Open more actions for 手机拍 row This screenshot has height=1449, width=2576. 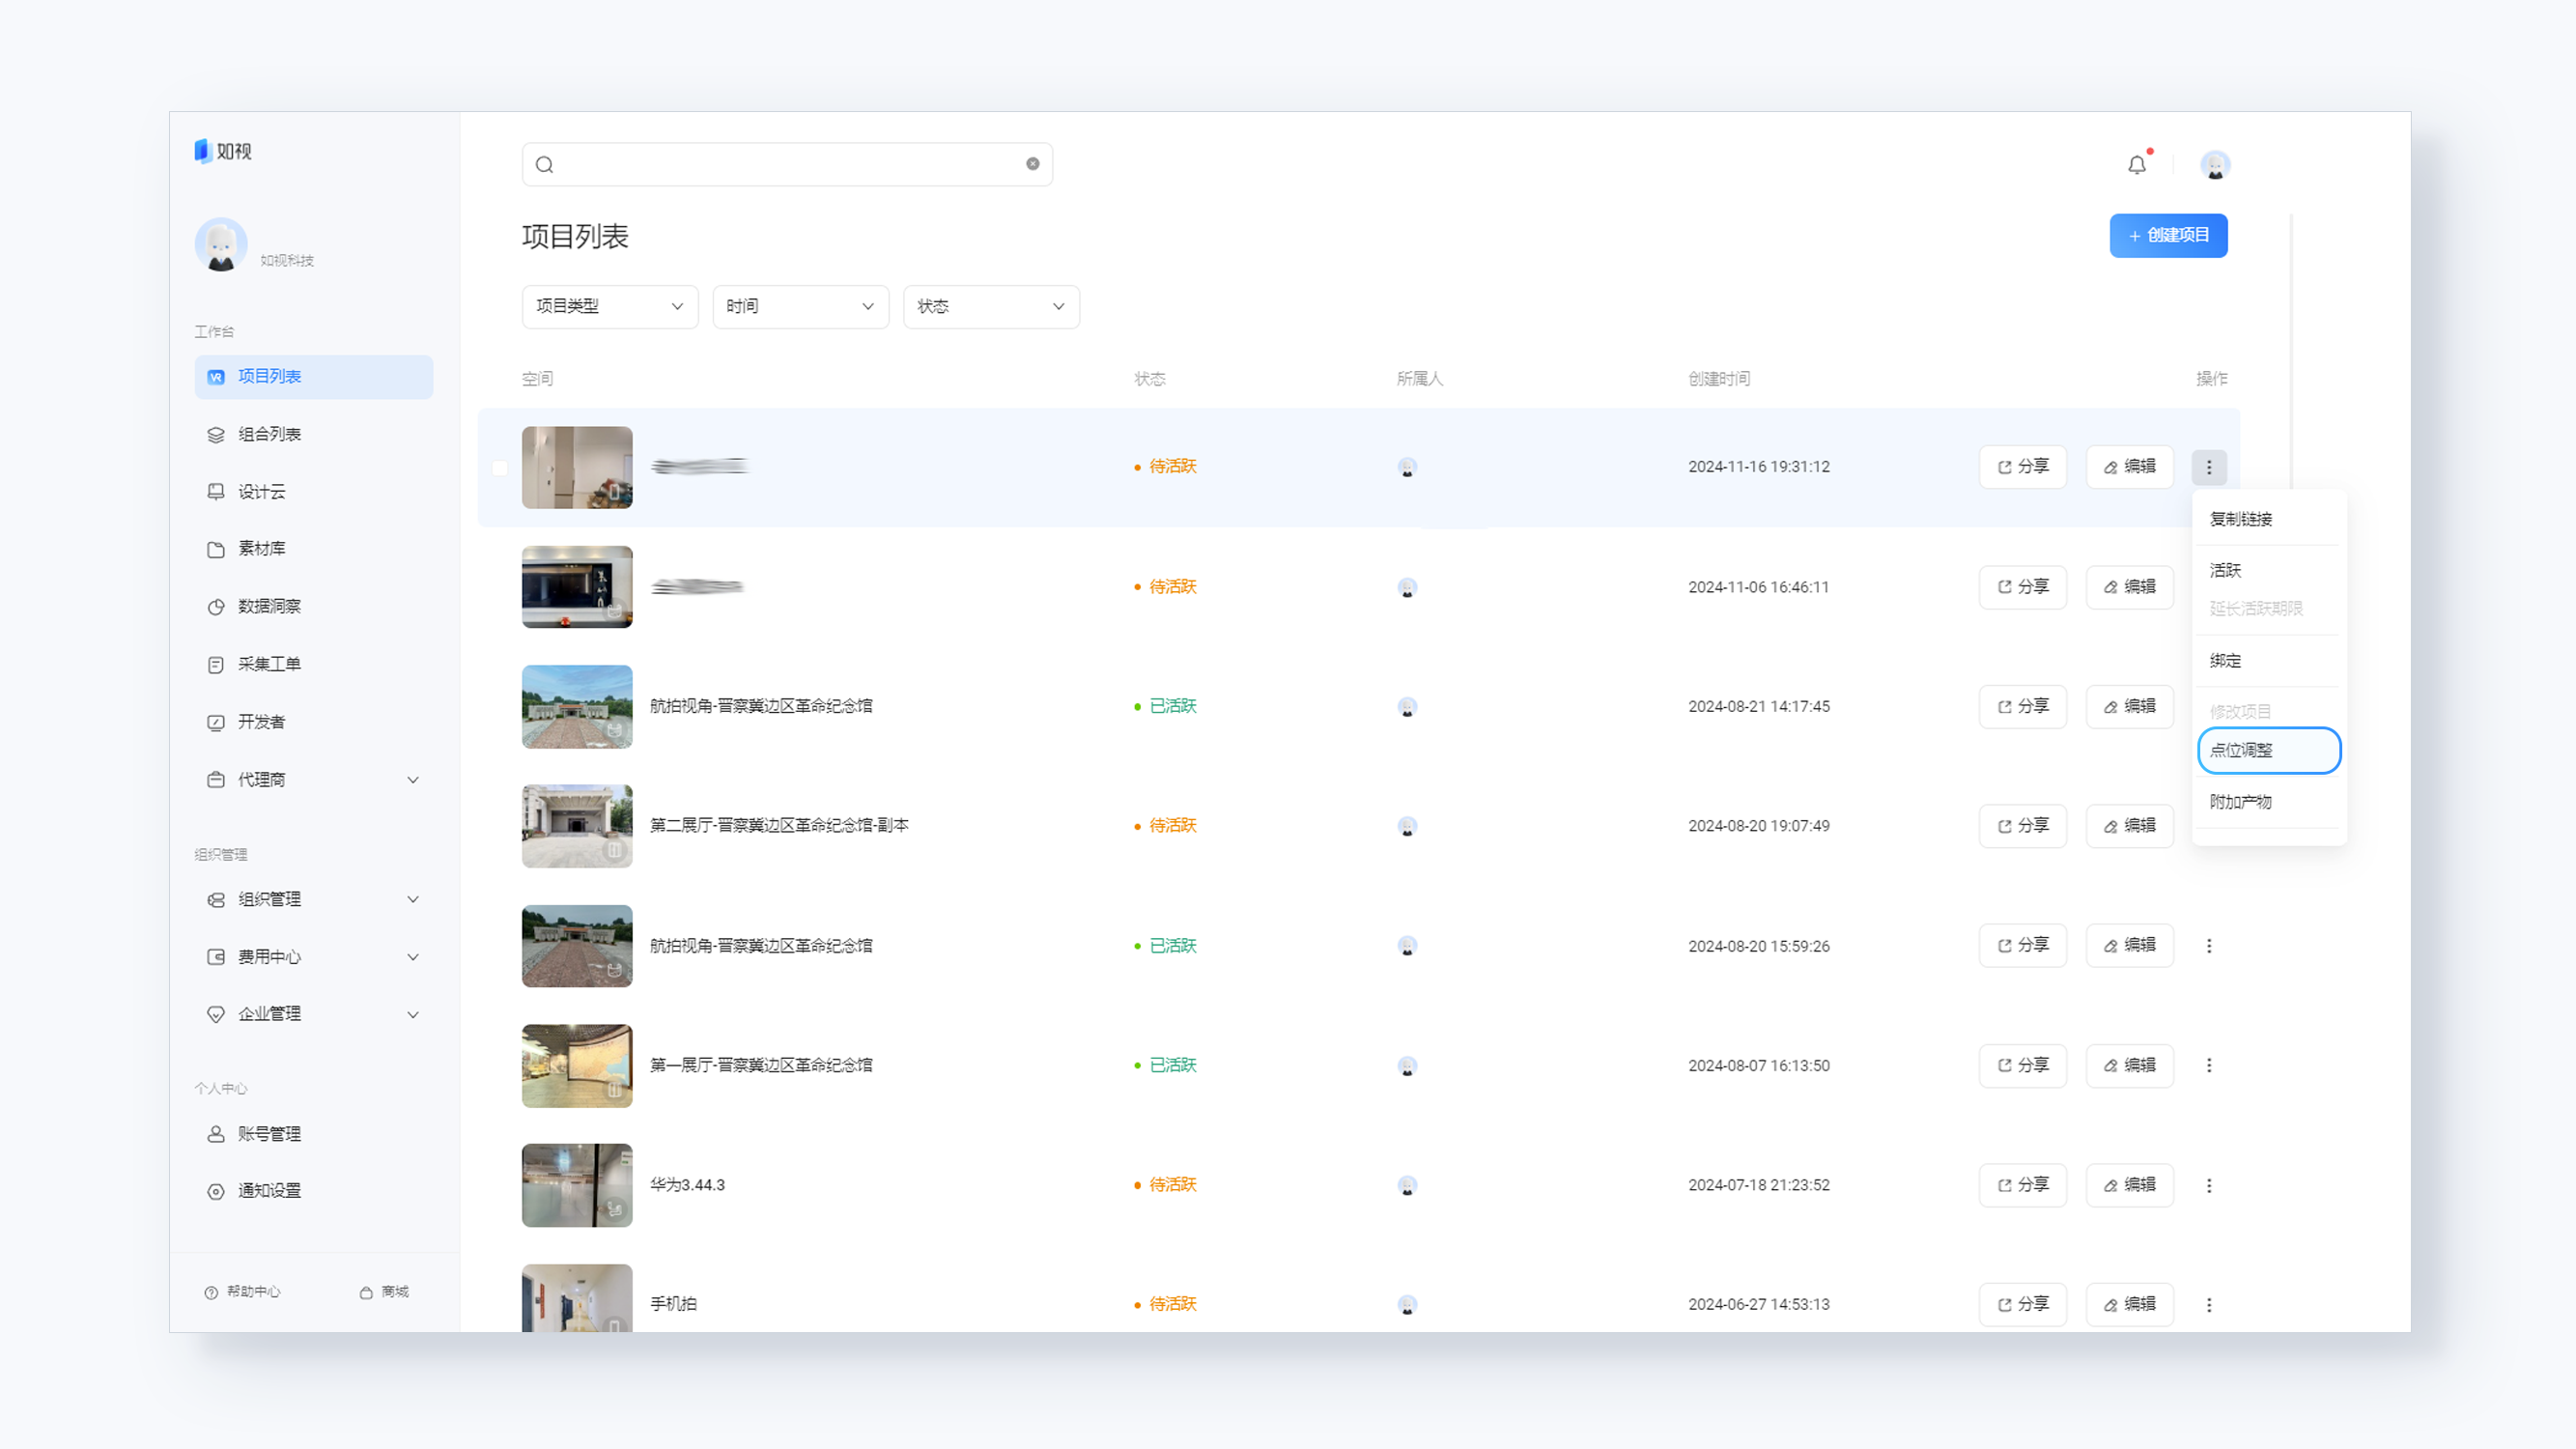coord(2209,1305)
